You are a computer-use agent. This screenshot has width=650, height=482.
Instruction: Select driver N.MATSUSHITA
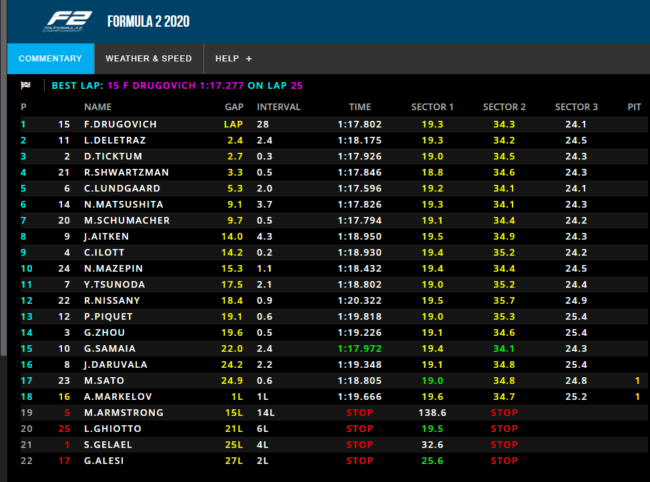(x=124, y=204)
